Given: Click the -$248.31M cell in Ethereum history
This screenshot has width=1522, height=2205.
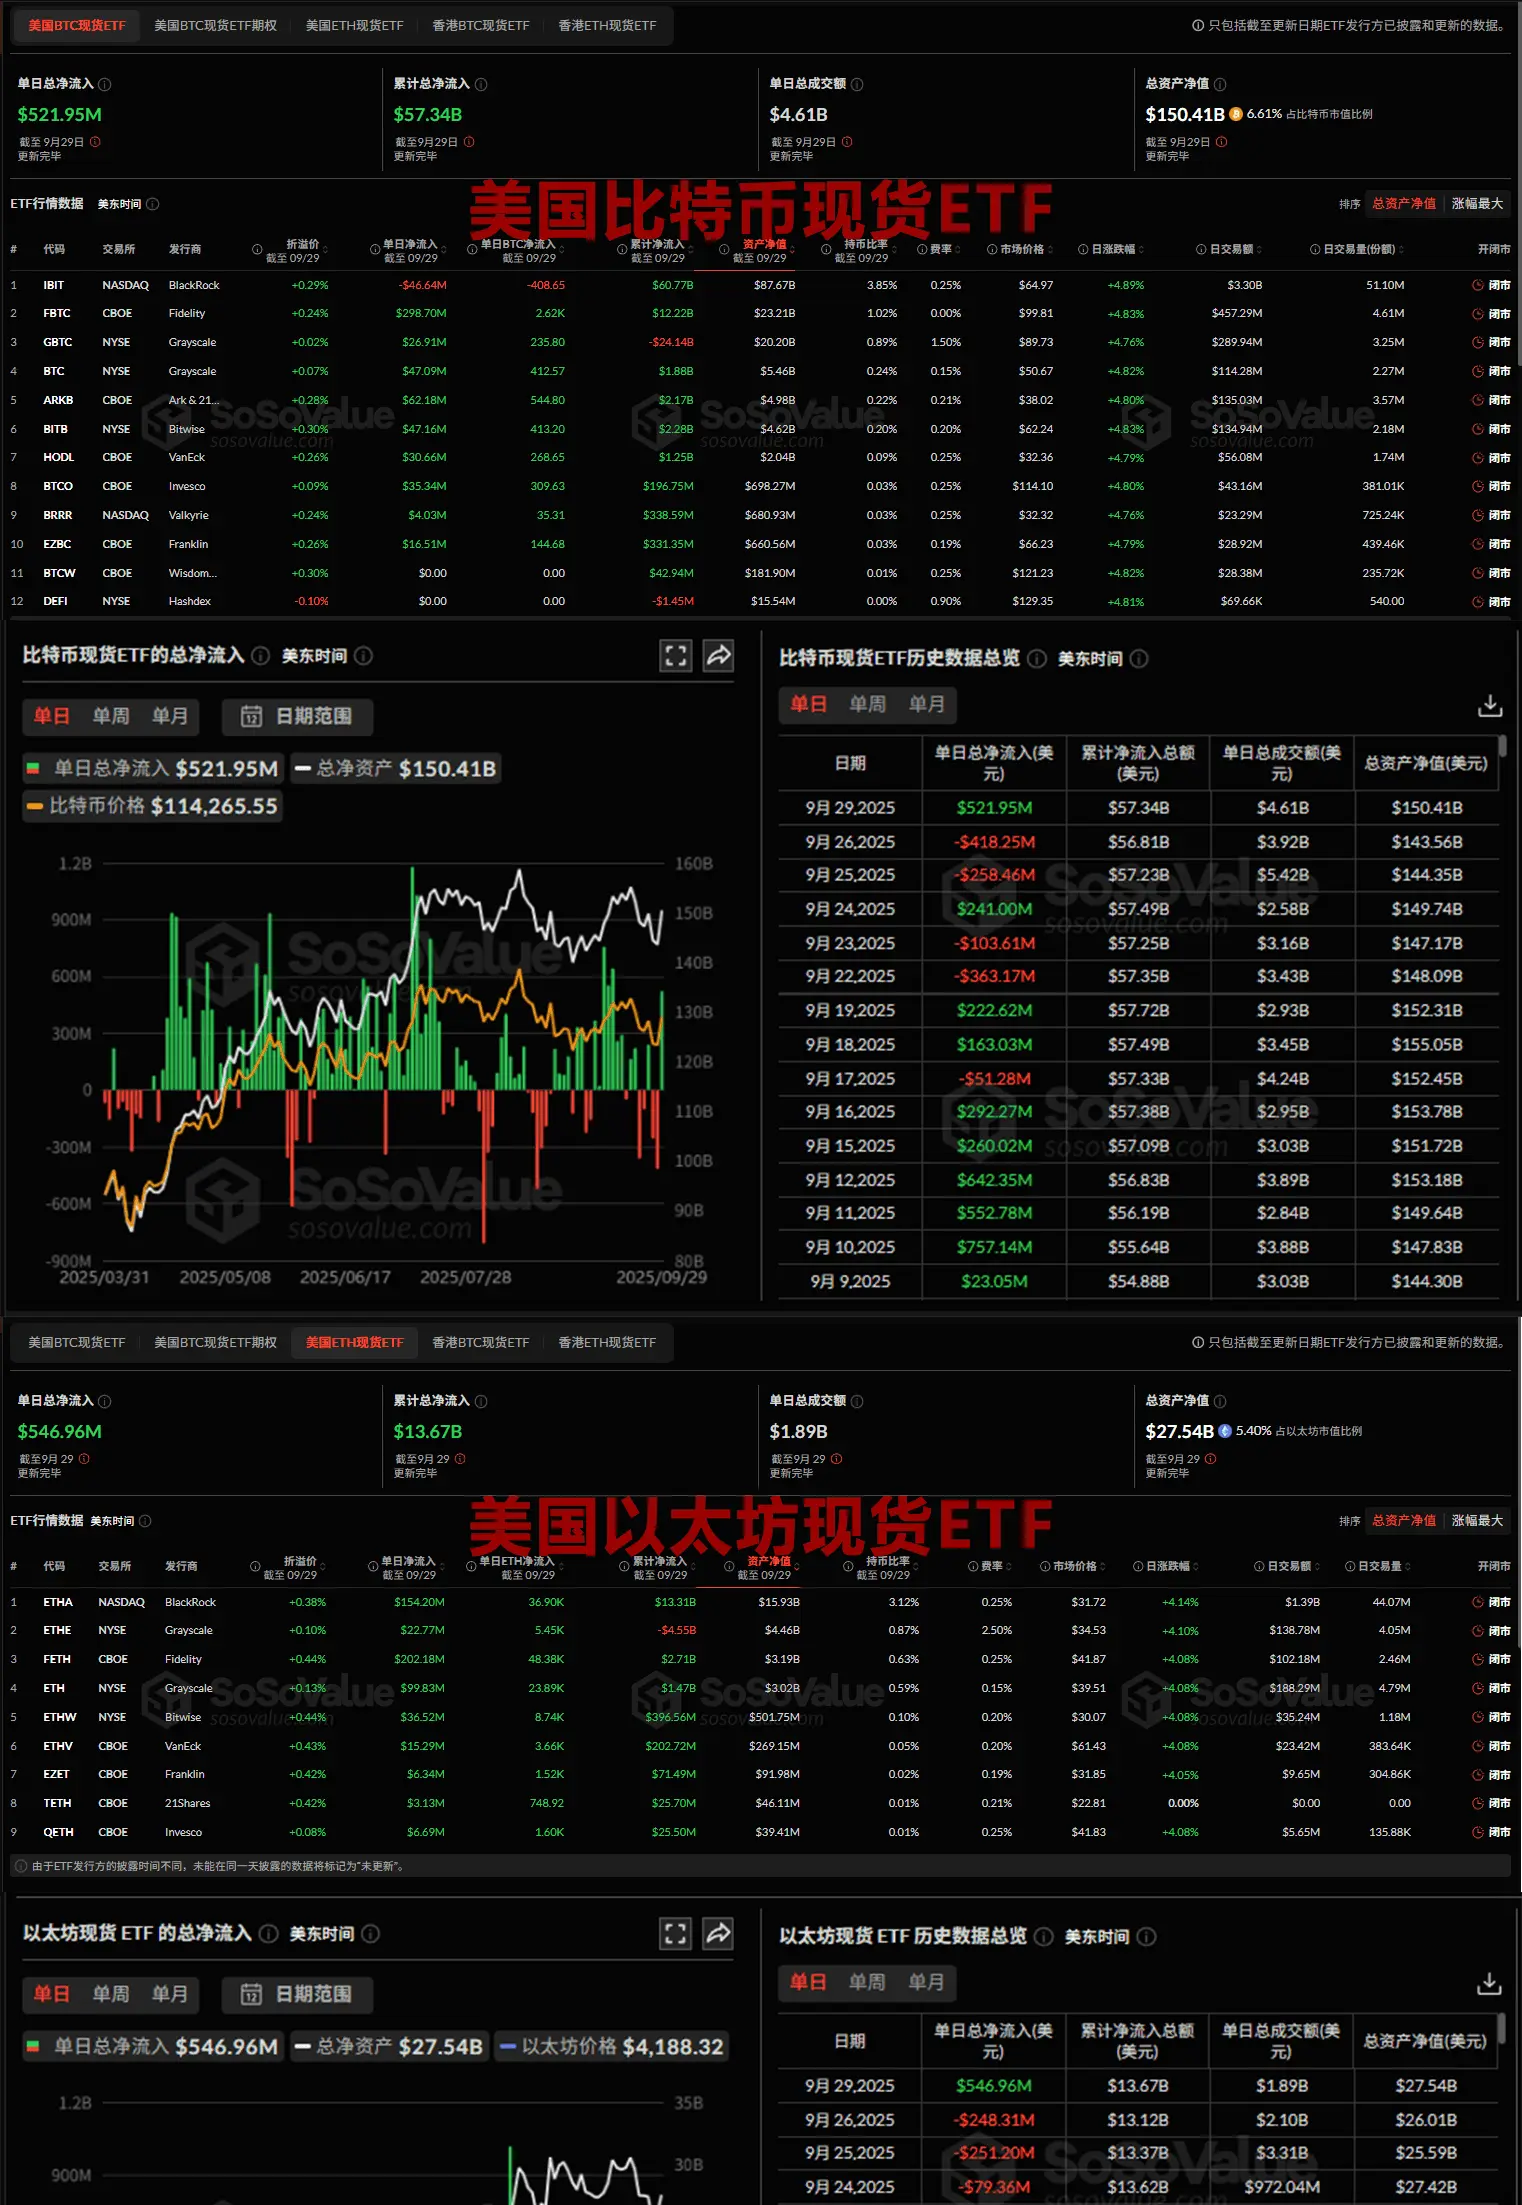Looking at the screenshot, I should click(x=993, y=2120).
